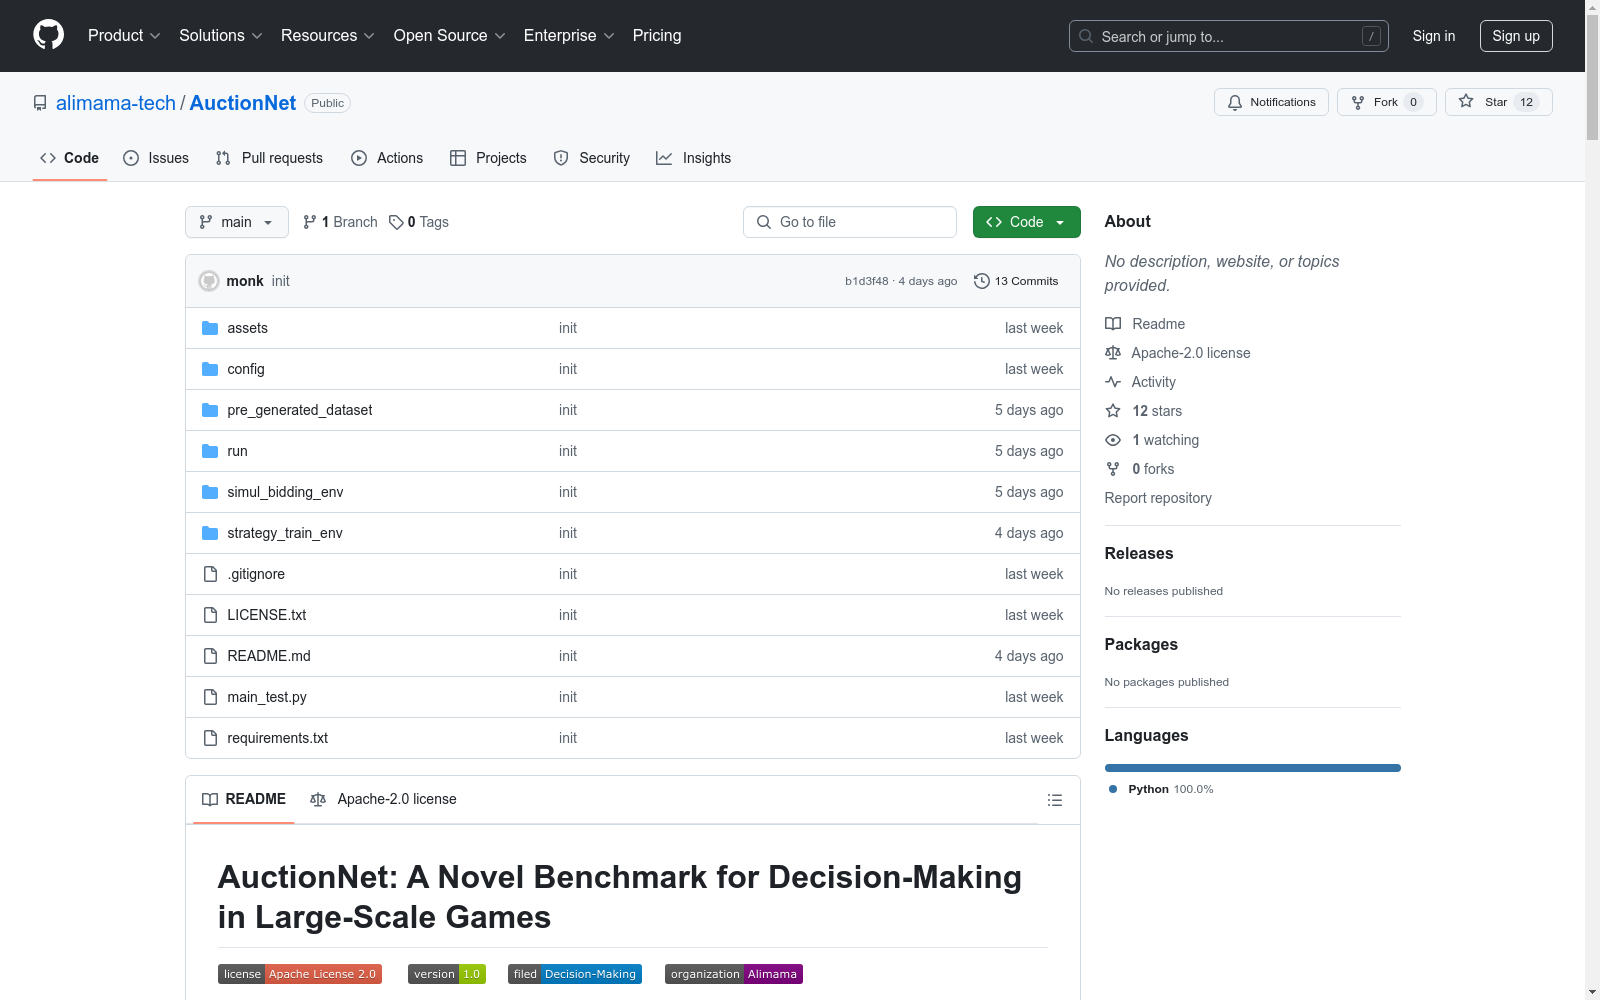Click the Notifications bell icon
Screen dimensions: 1600x1000
1235,102
